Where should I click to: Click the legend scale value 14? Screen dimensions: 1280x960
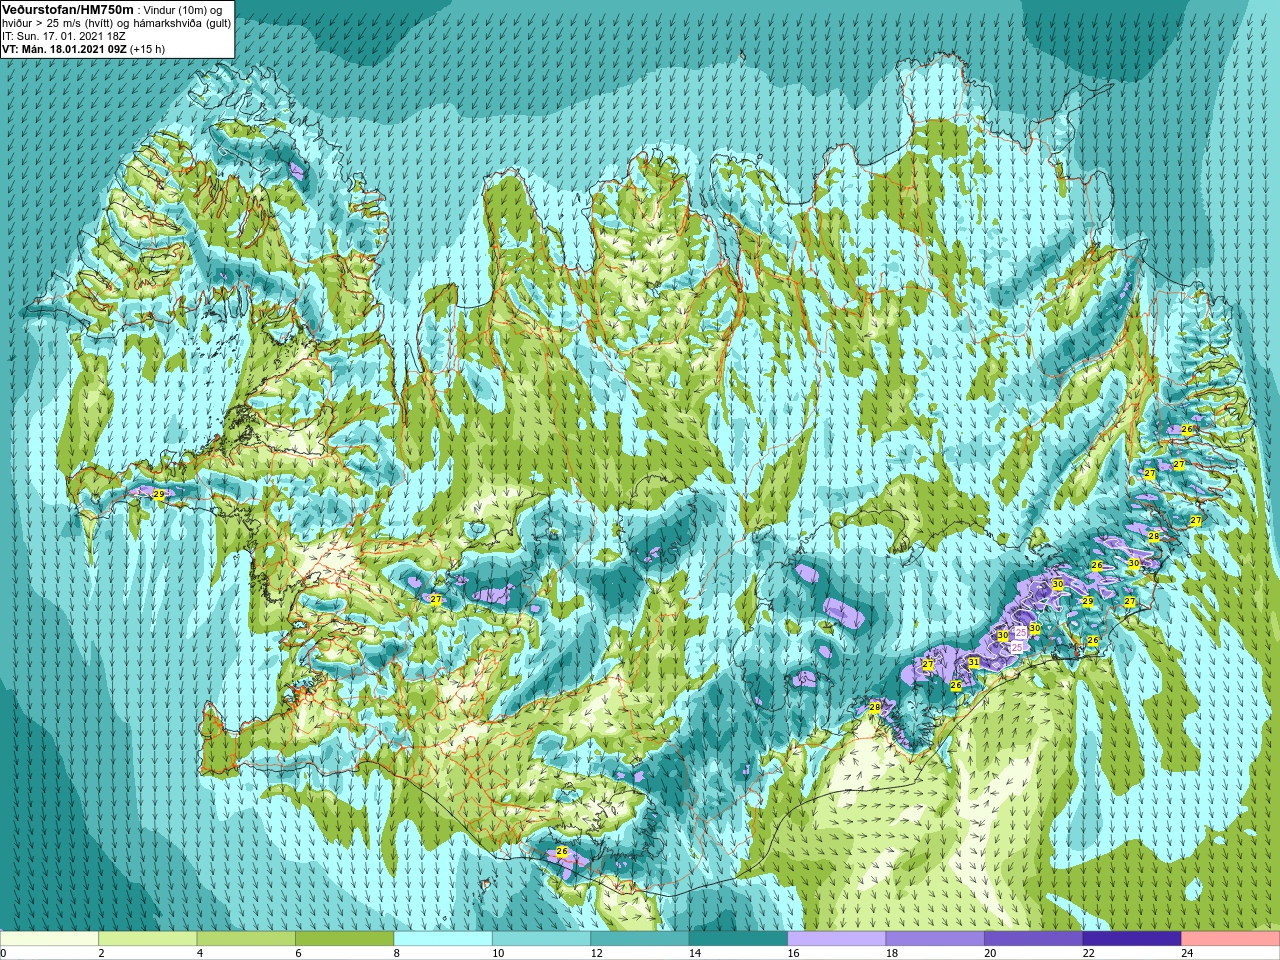[695, 953]
